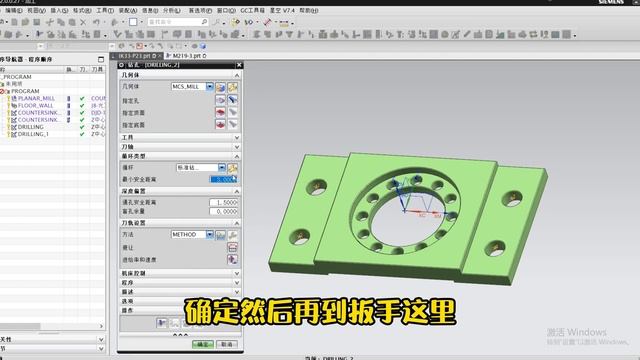Expand the 描述 section in dialog

point(180,292)
